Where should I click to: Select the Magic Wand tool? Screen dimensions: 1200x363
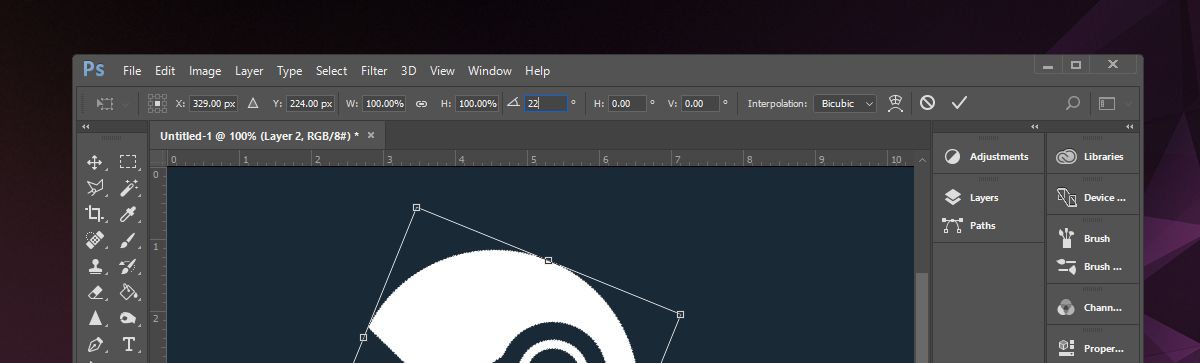coord(128,188)
